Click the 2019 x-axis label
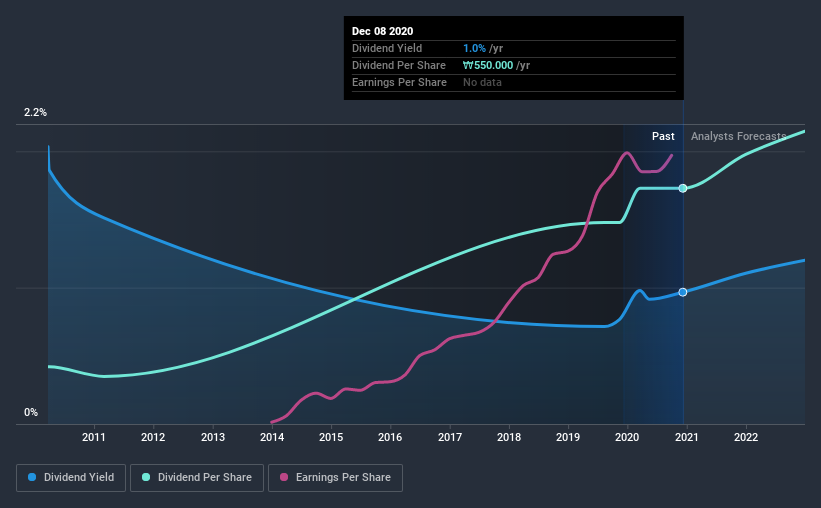 point(568,437)
